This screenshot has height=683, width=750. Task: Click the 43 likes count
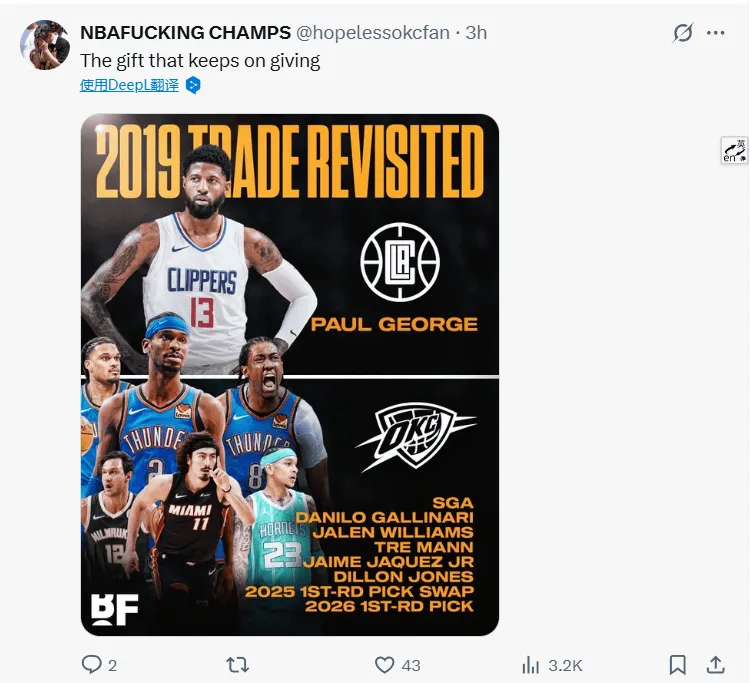410,665
